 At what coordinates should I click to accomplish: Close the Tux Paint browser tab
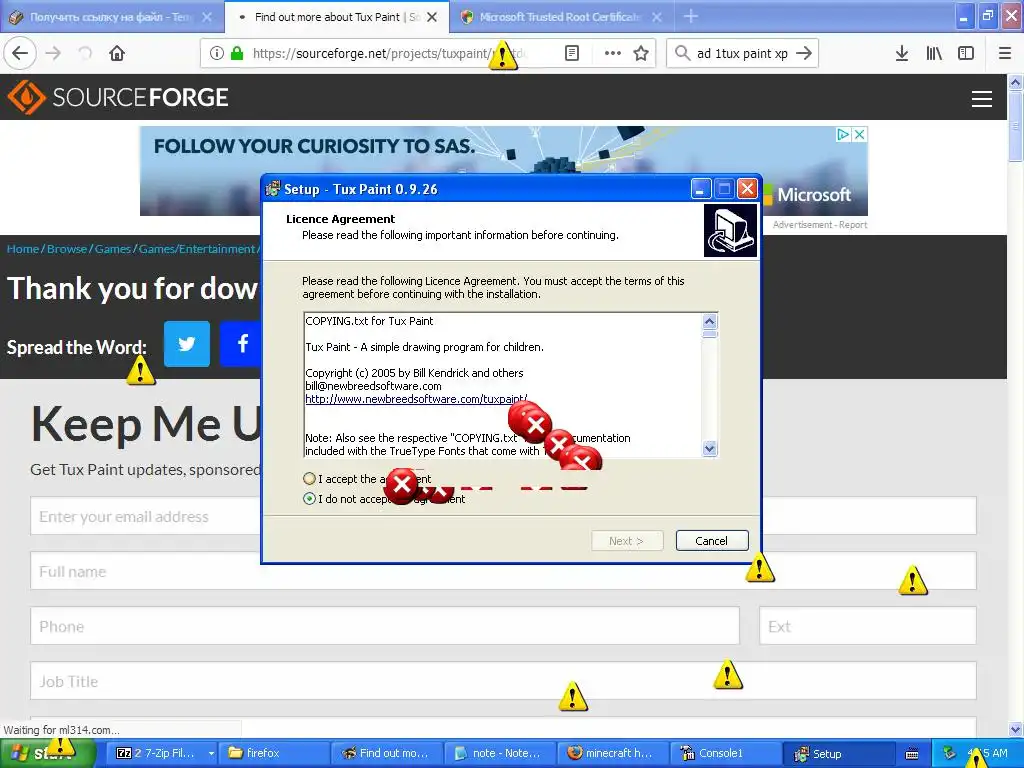pos(432,17)
